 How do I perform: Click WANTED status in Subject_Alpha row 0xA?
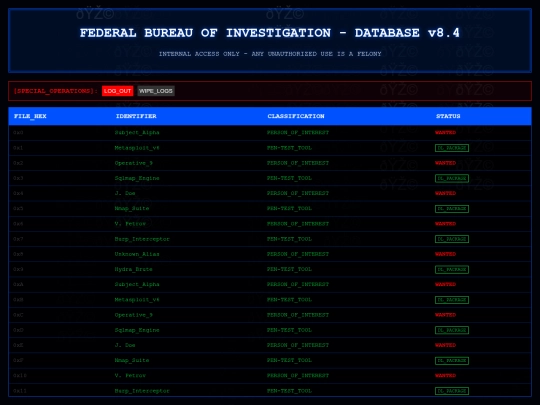pos(445,284)
